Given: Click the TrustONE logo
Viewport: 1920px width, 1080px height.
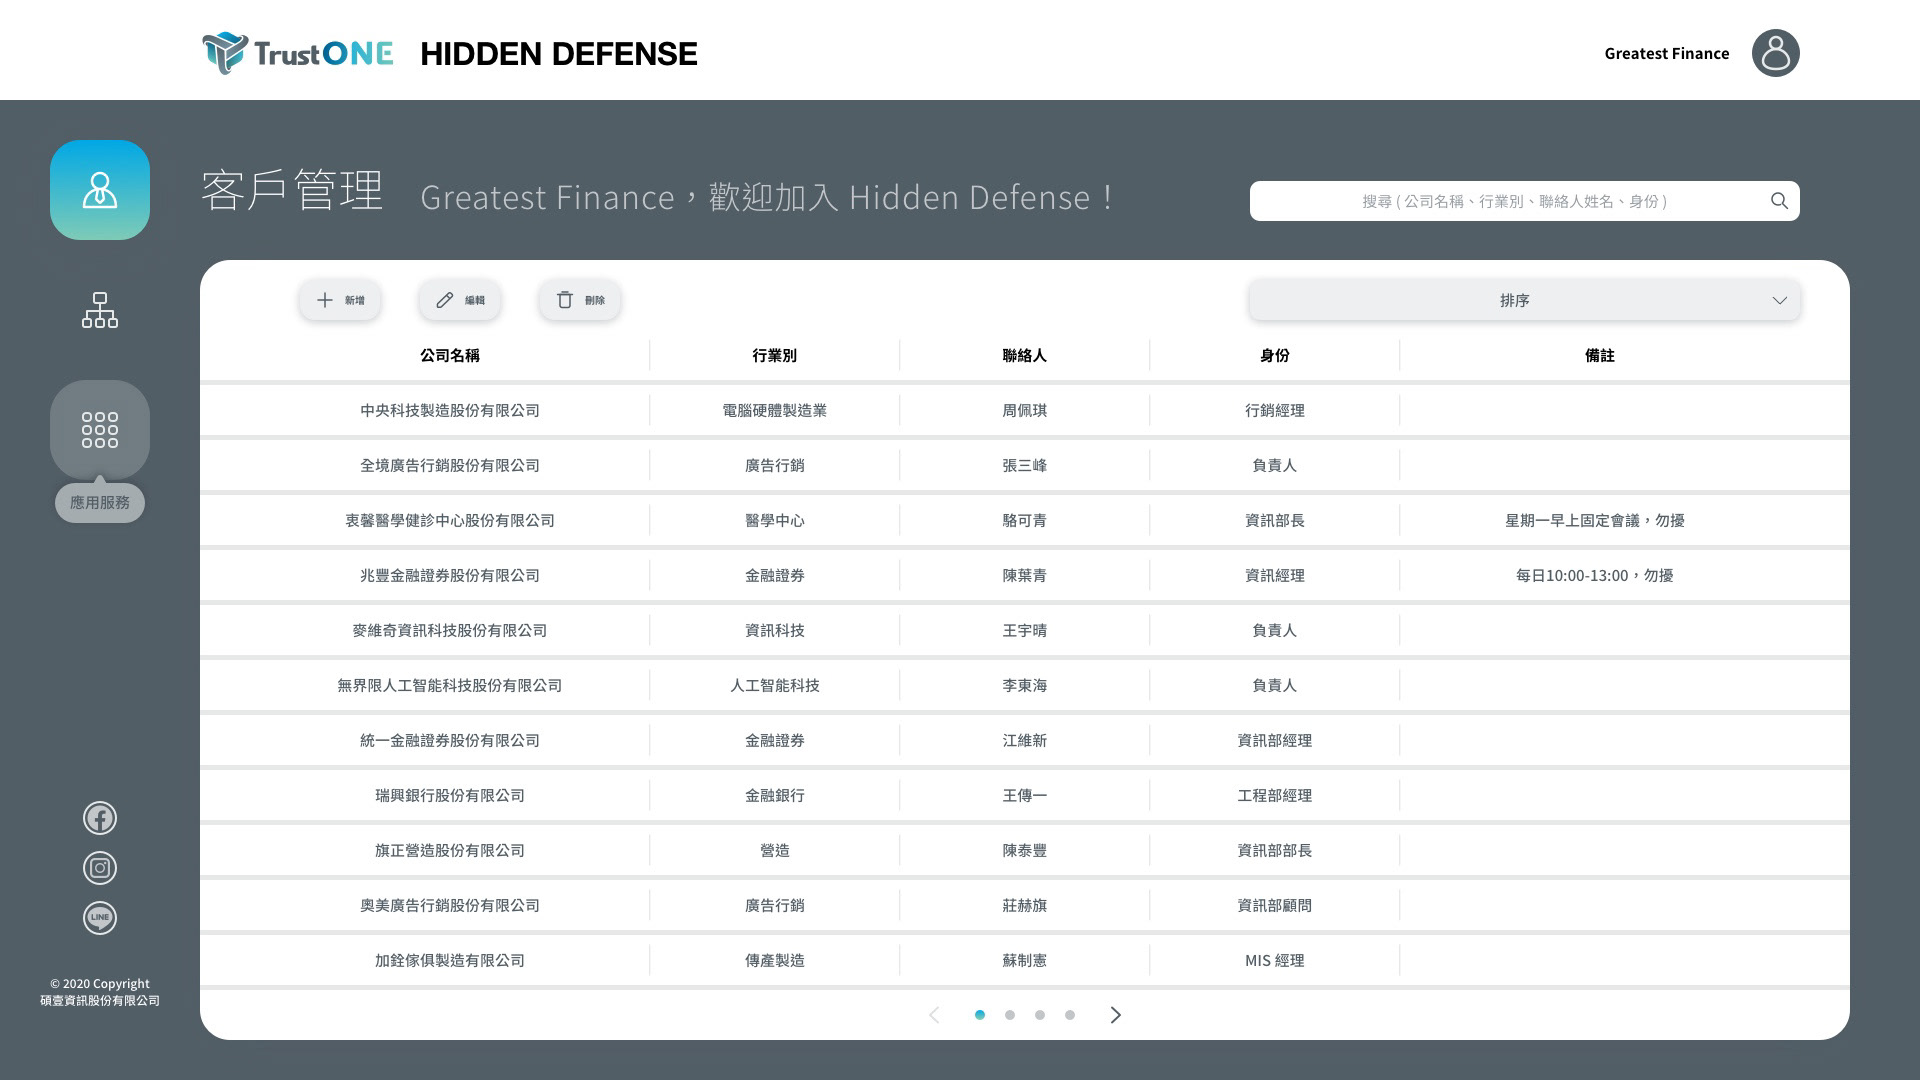Looking at the screenshot, I should coord(298,53).
